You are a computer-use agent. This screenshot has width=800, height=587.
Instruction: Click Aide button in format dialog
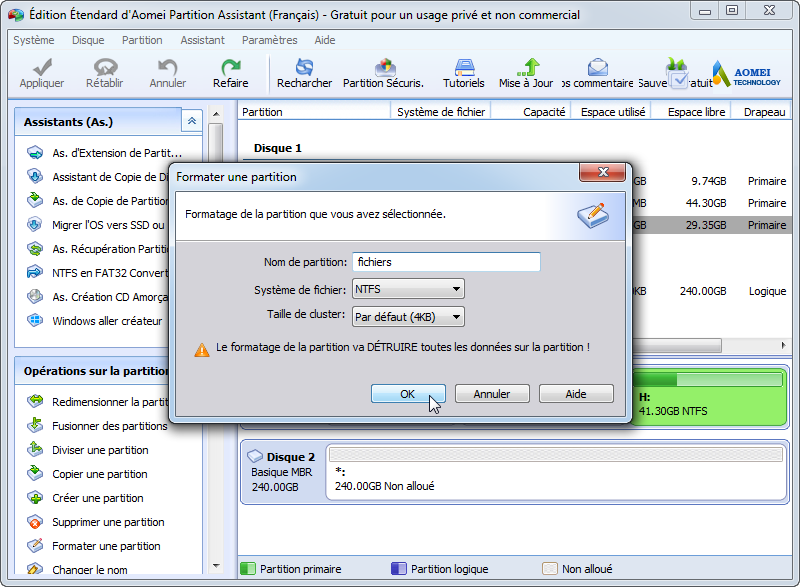576,394
